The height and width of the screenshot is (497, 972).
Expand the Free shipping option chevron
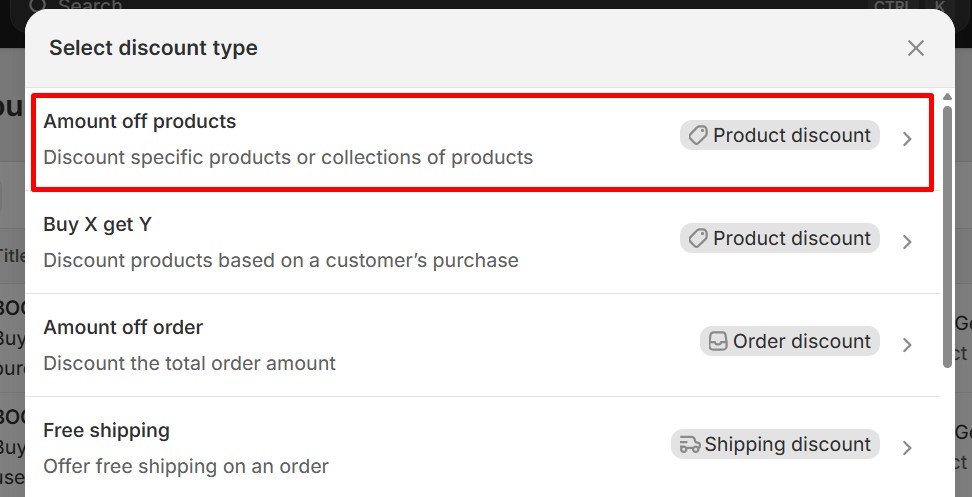(x=907, y=448)
